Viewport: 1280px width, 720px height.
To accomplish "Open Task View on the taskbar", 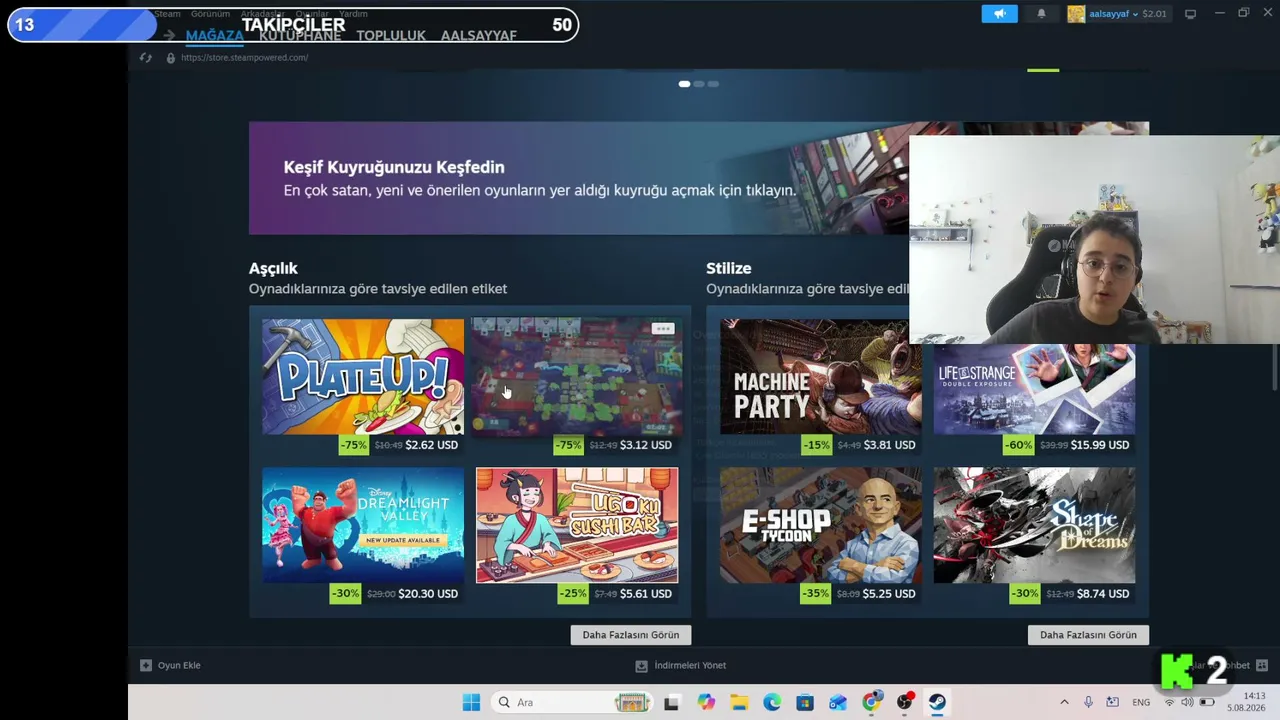I will coord(671,702).
